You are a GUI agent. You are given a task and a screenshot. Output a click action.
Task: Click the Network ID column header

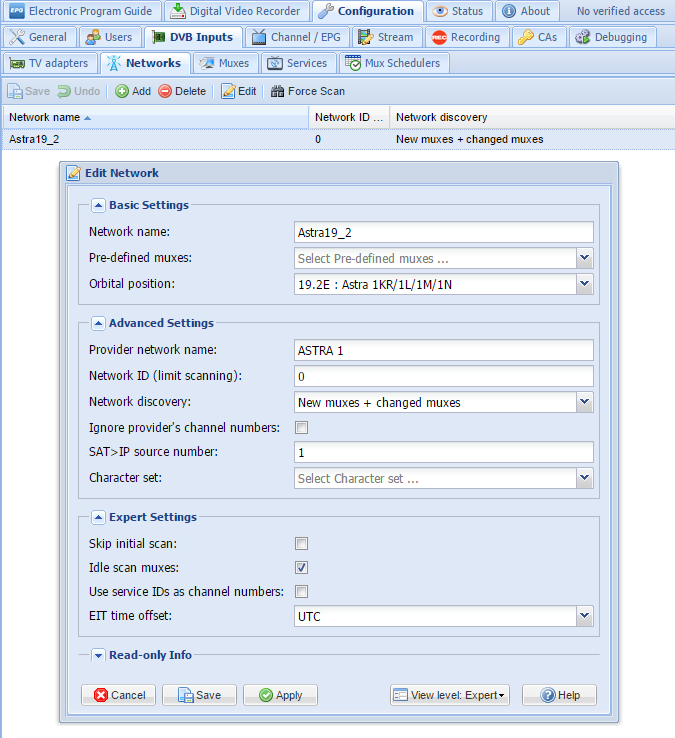click(x=349, y=117)
